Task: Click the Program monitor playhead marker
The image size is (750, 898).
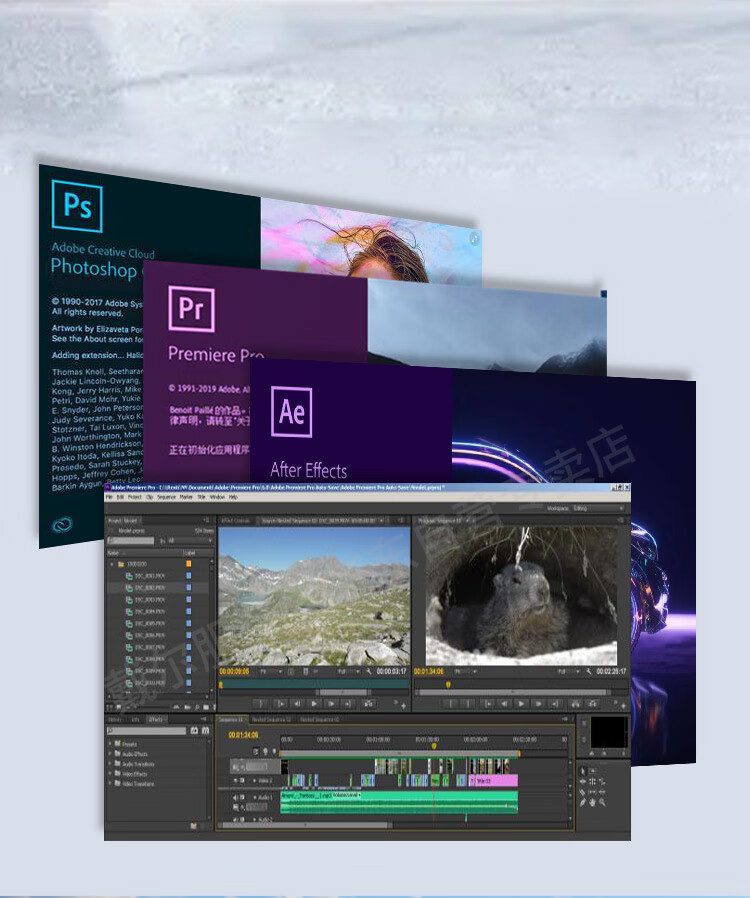Action: click(x=448, y=684)
